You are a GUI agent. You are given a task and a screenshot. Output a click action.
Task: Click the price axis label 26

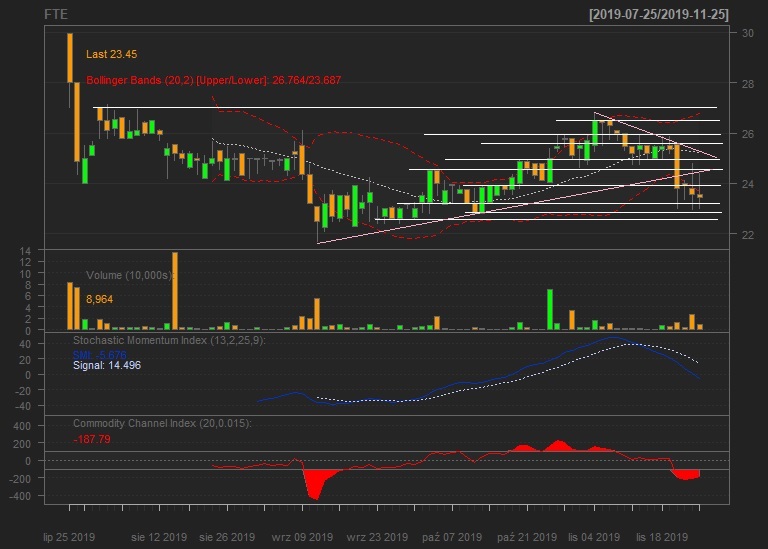(748, 134)
